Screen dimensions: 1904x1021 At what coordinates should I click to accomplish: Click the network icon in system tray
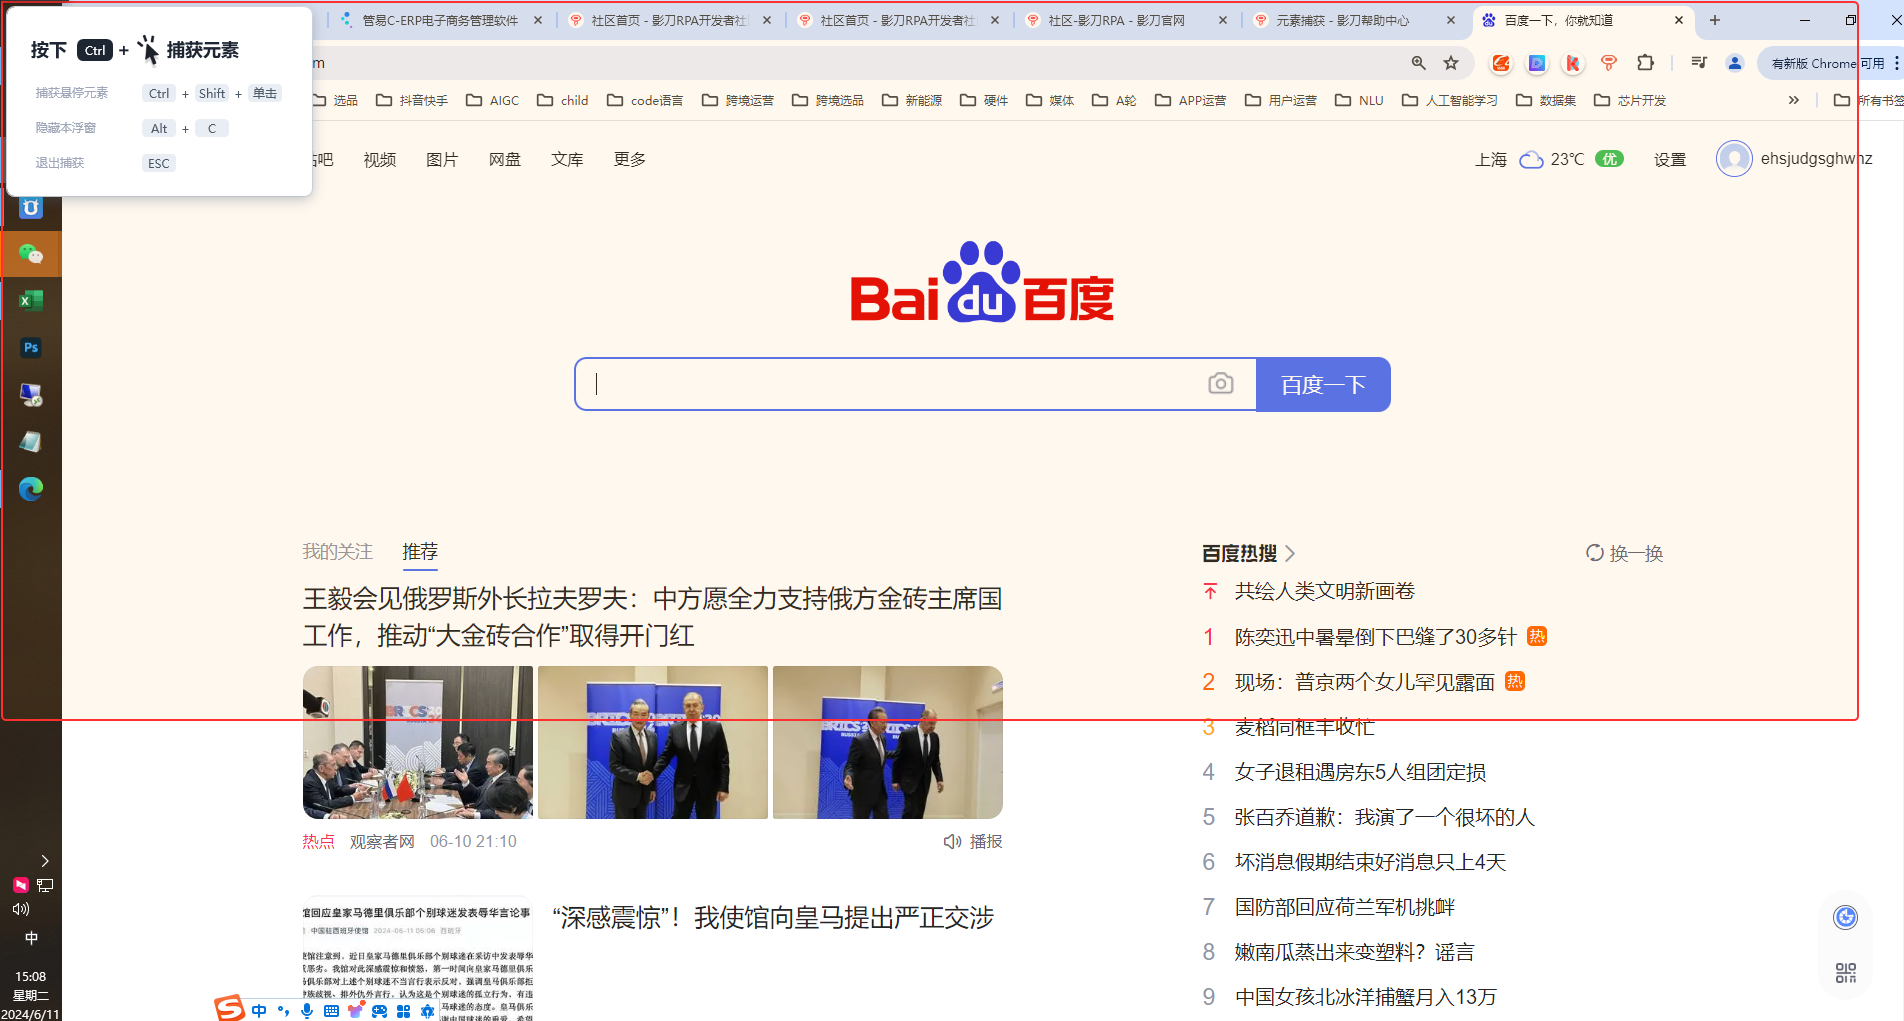click(45, 885)
